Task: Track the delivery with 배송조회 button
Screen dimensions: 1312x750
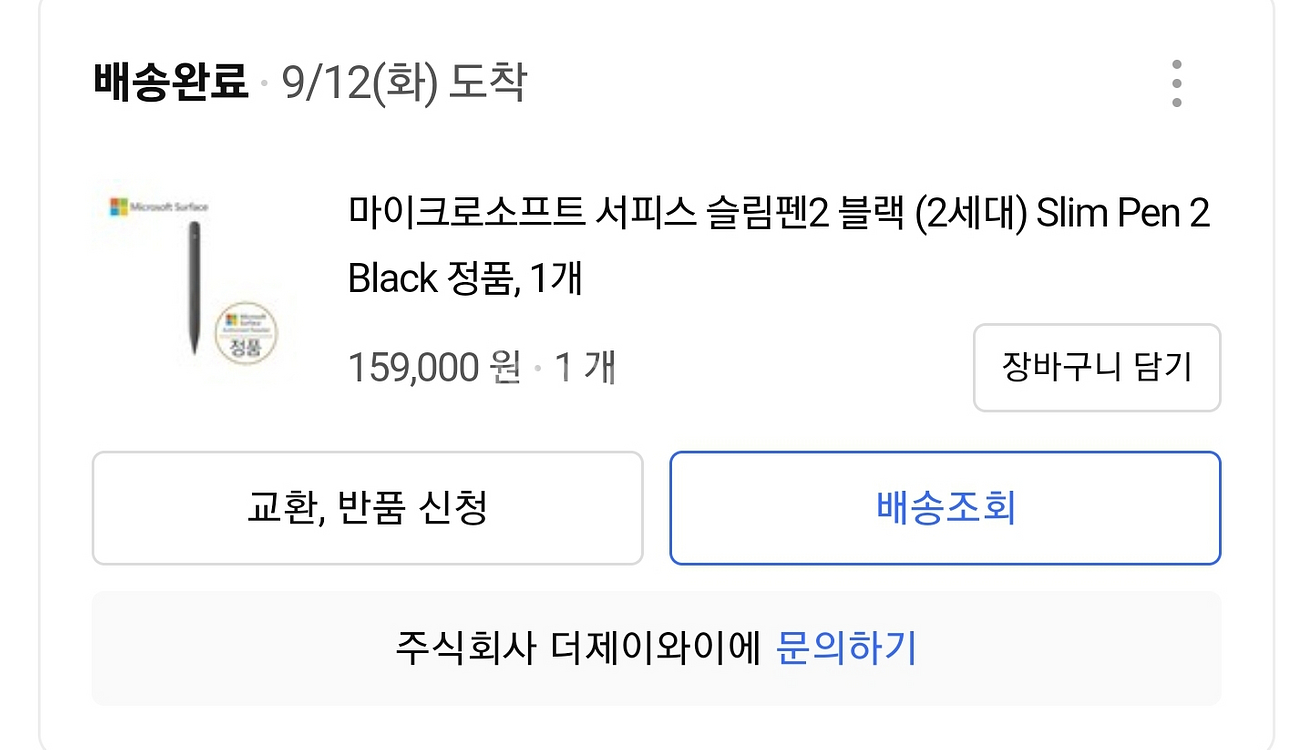Action: (945, 508)
